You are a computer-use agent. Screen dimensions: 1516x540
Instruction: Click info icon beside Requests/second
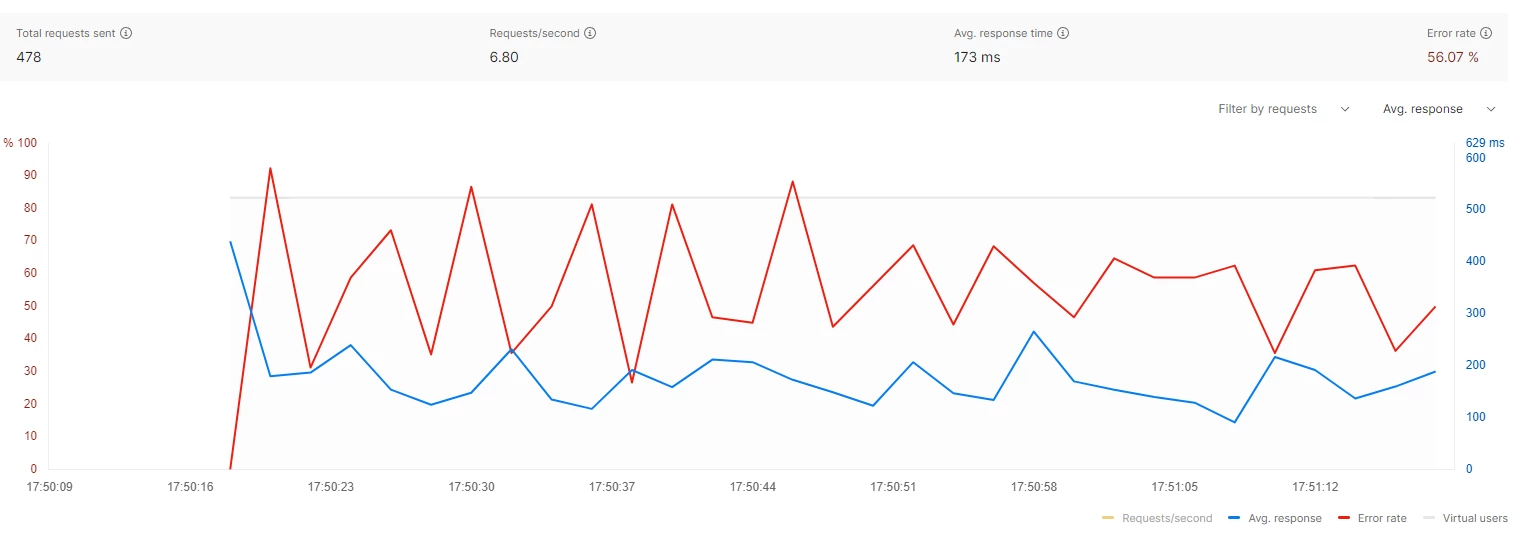tap(590, 33)
